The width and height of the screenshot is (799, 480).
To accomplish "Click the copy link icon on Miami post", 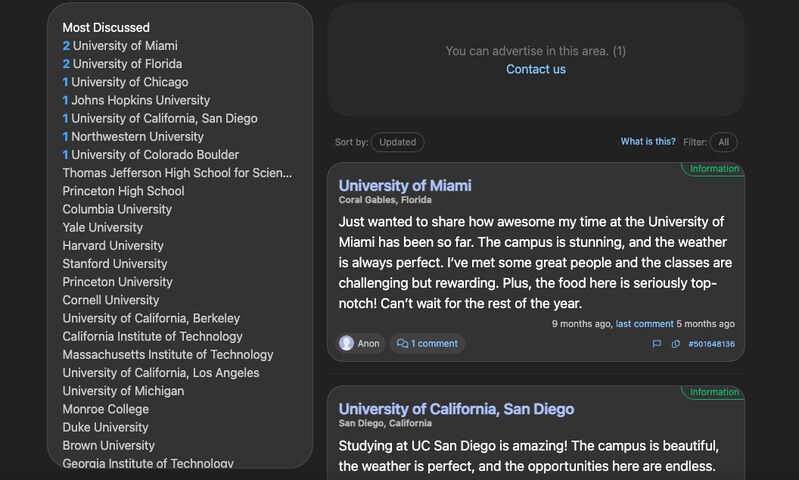I will click(676, 344).
